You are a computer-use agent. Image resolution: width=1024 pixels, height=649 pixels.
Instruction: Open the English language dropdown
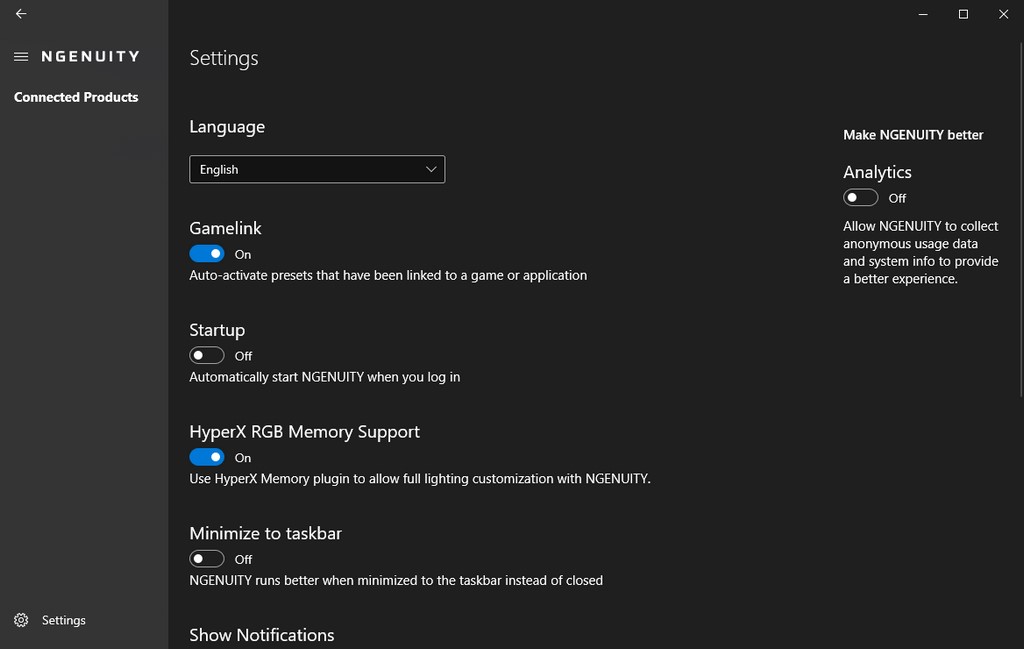[317, 170]
